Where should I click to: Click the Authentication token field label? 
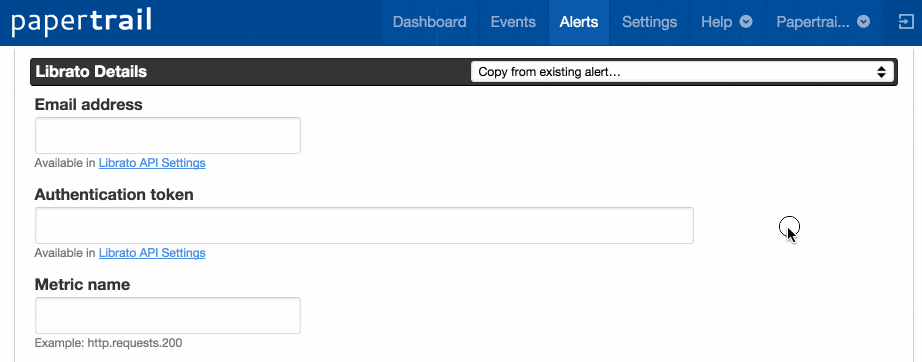(x=114, y=195)
